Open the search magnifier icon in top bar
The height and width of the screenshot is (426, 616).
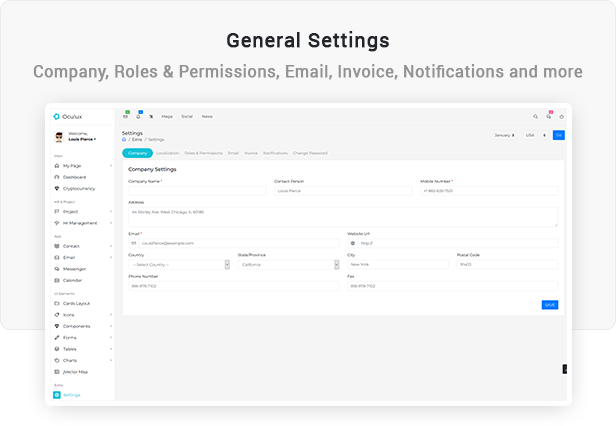[535, 117]
